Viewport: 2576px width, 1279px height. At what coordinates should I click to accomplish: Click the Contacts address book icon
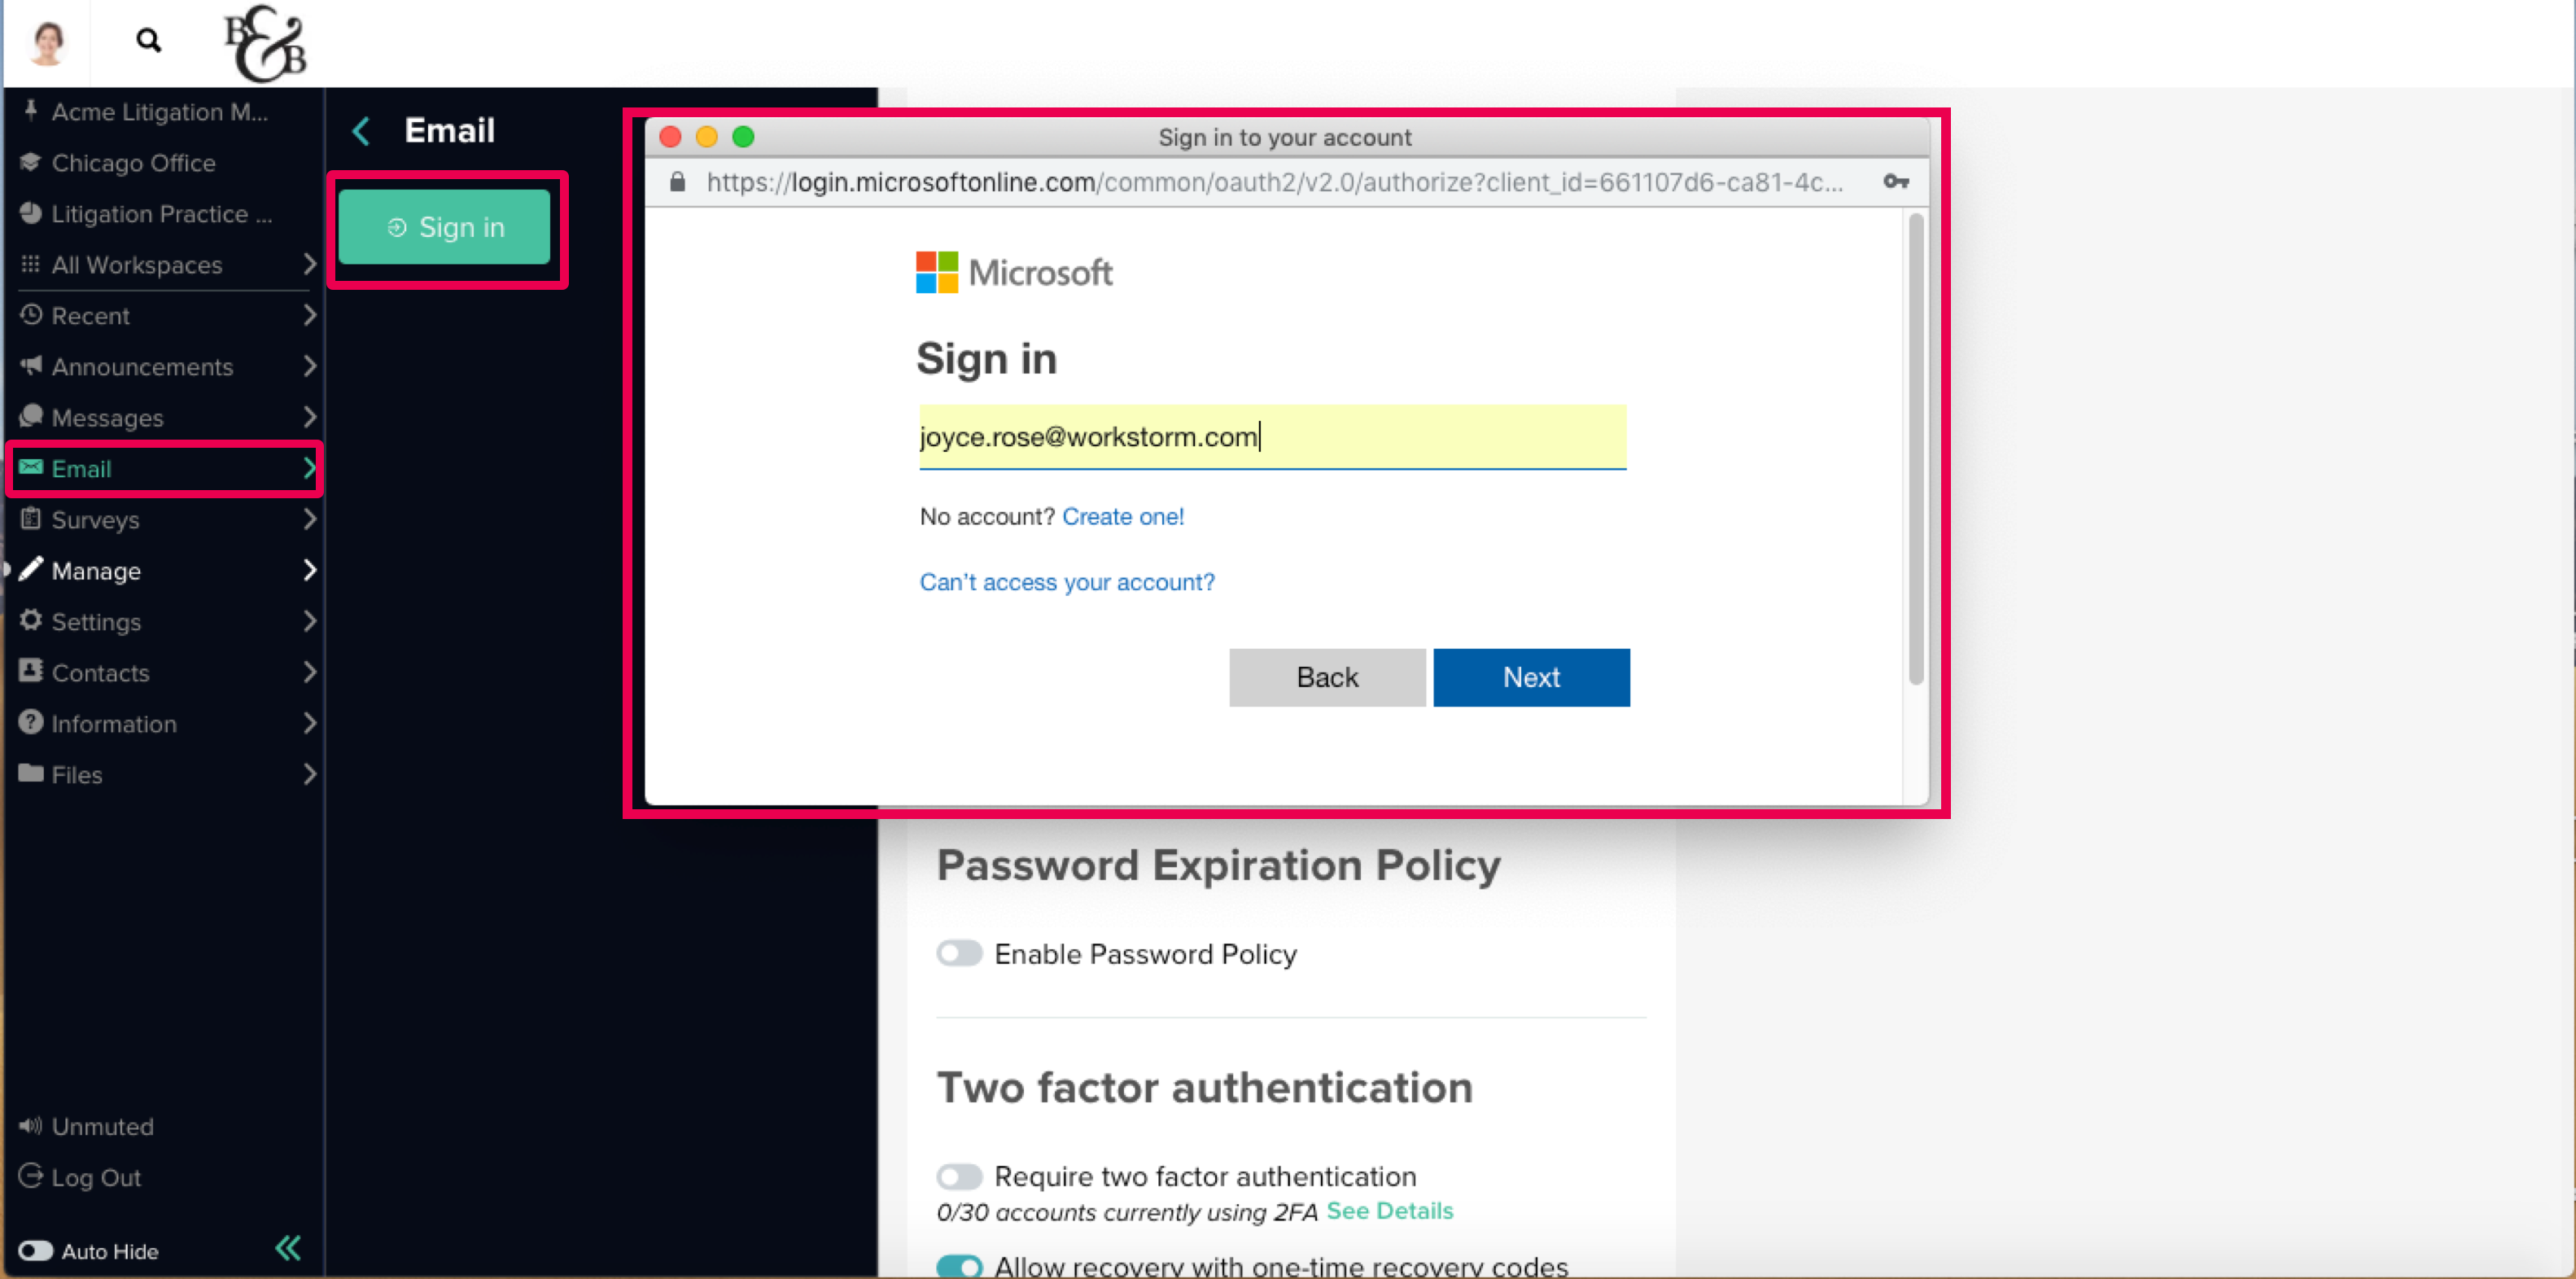[31, 671]
